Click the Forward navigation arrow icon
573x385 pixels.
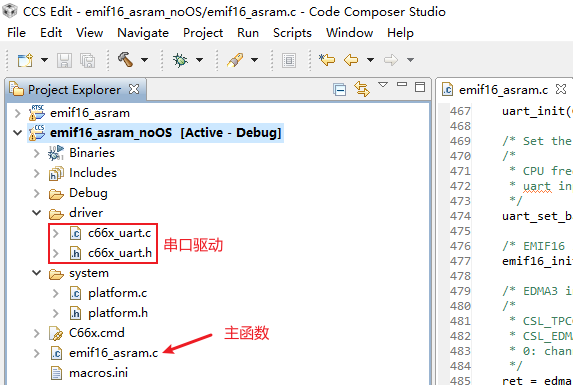pos(391,60)
